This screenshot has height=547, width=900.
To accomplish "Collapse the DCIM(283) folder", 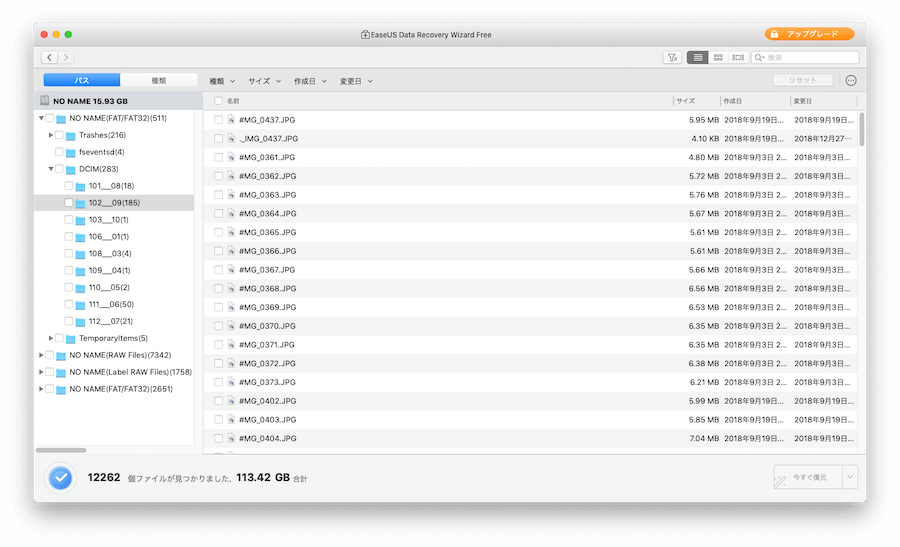I will click(51, 169).
